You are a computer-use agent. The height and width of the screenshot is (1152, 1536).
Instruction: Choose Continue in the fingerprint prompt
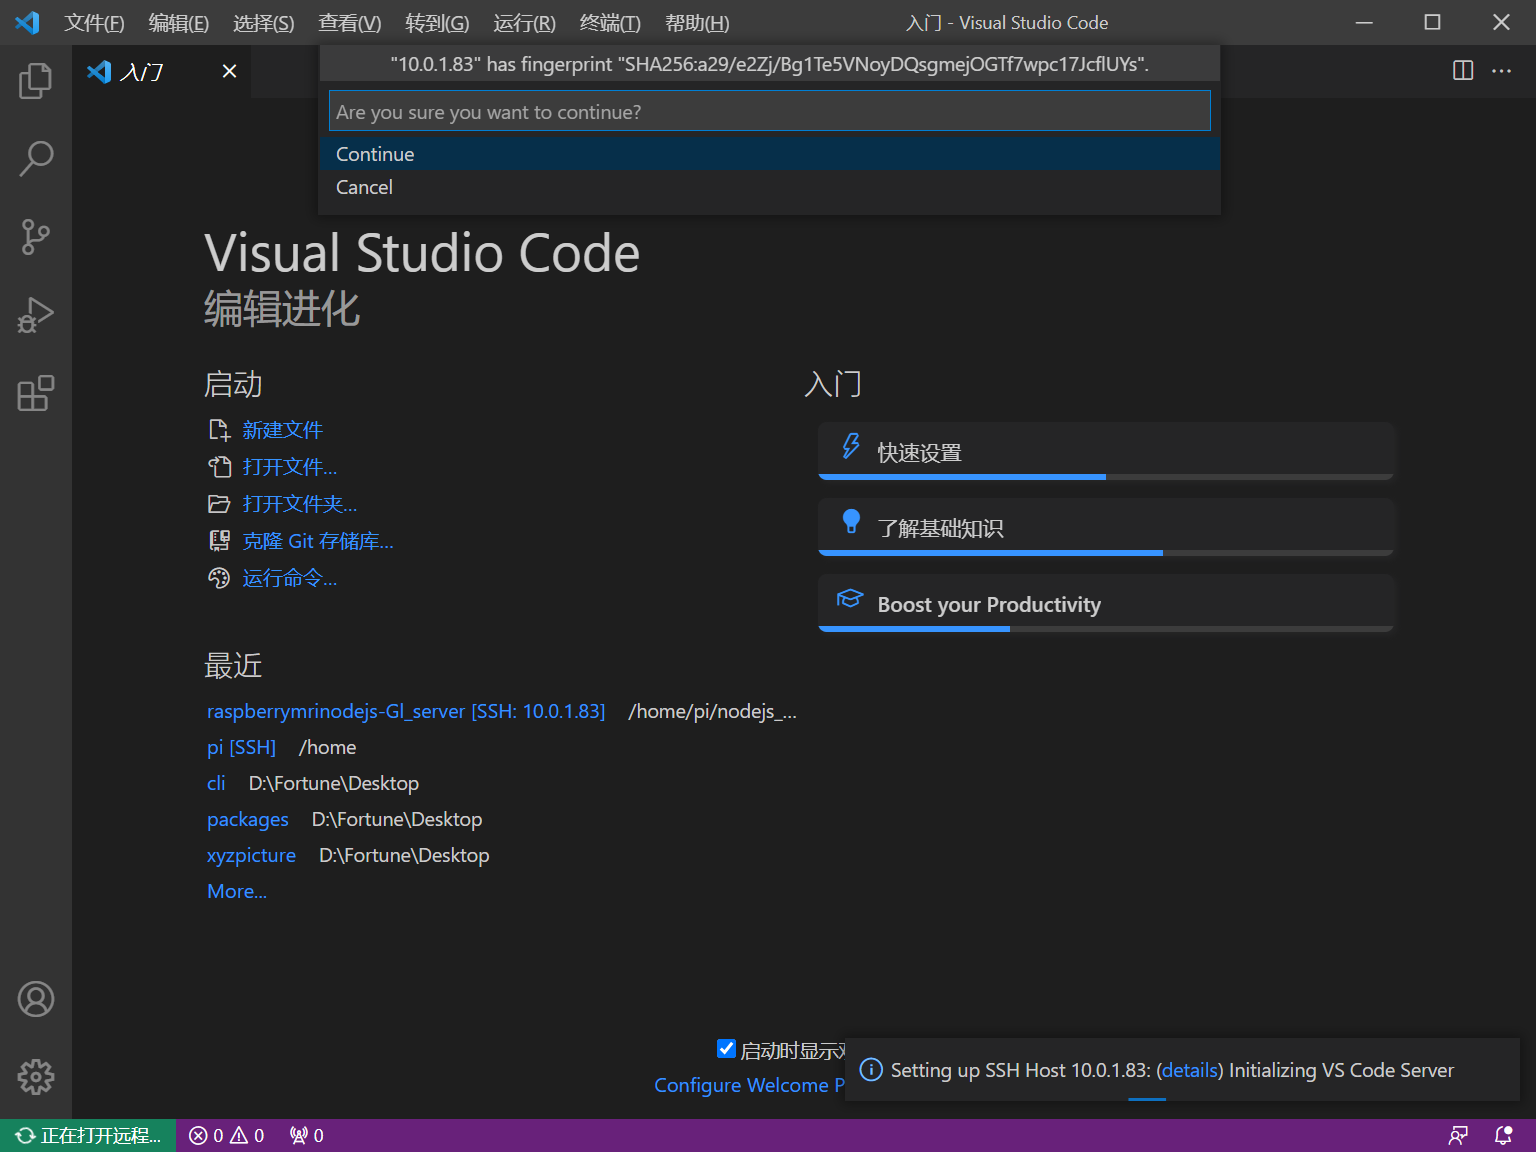pos(769,154)
